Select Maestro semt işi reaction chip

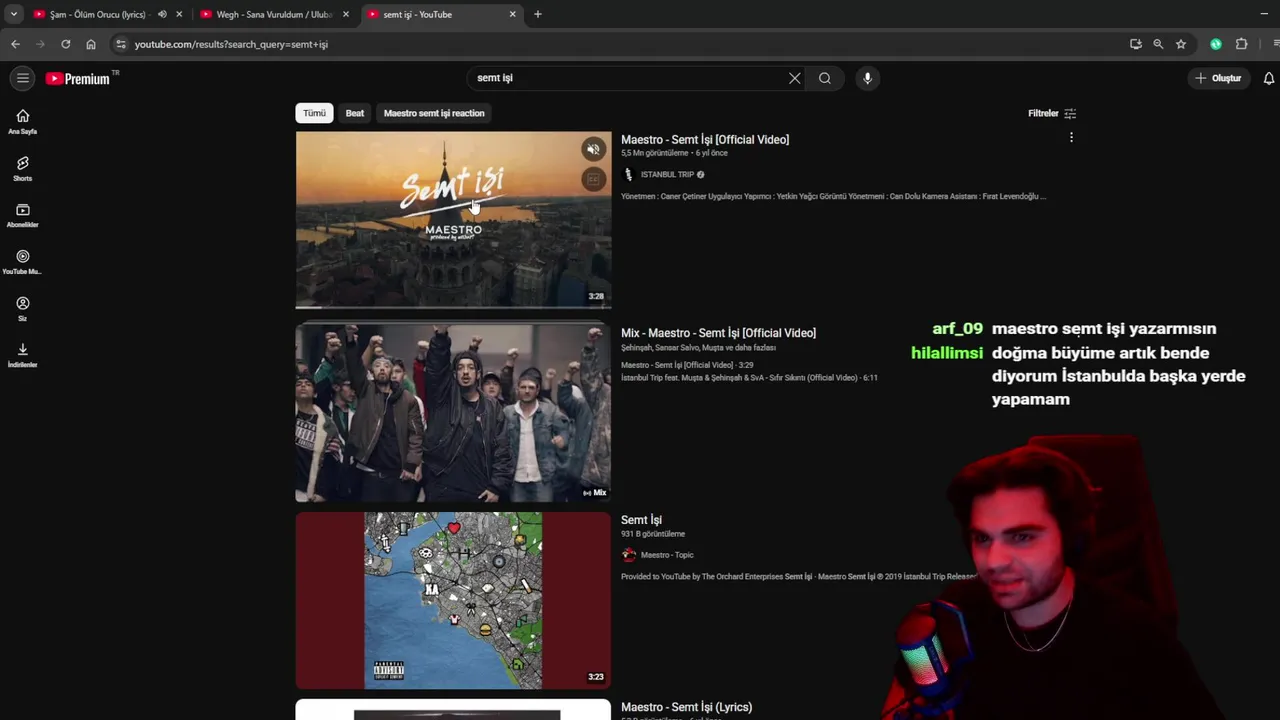coord(434,113)
